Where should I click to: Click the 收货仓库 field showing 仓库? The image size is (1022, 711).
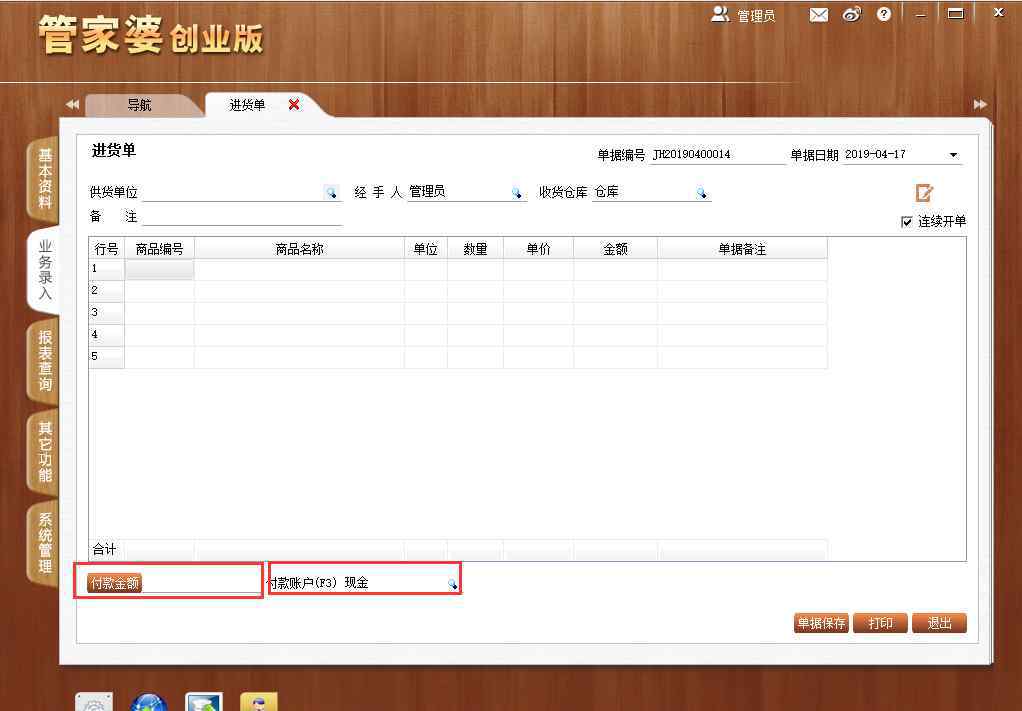pyautogui.click(x=644, y=192)
